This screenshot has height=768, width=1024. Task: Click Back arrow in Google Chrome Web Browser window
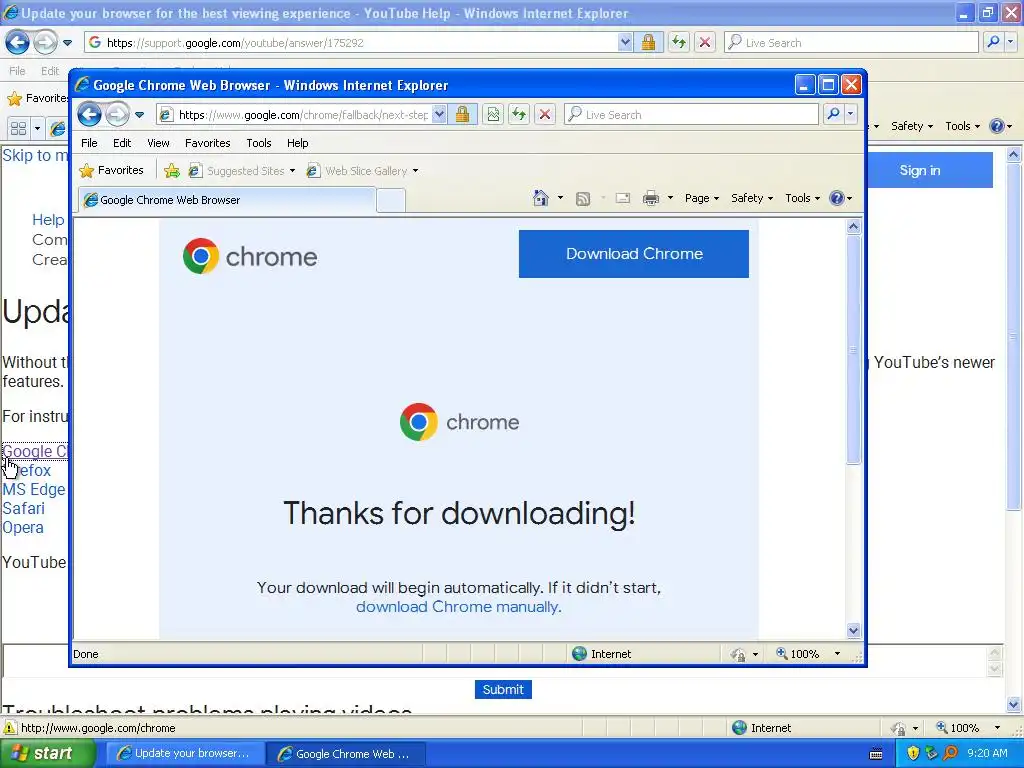click(x=89, y=115)
